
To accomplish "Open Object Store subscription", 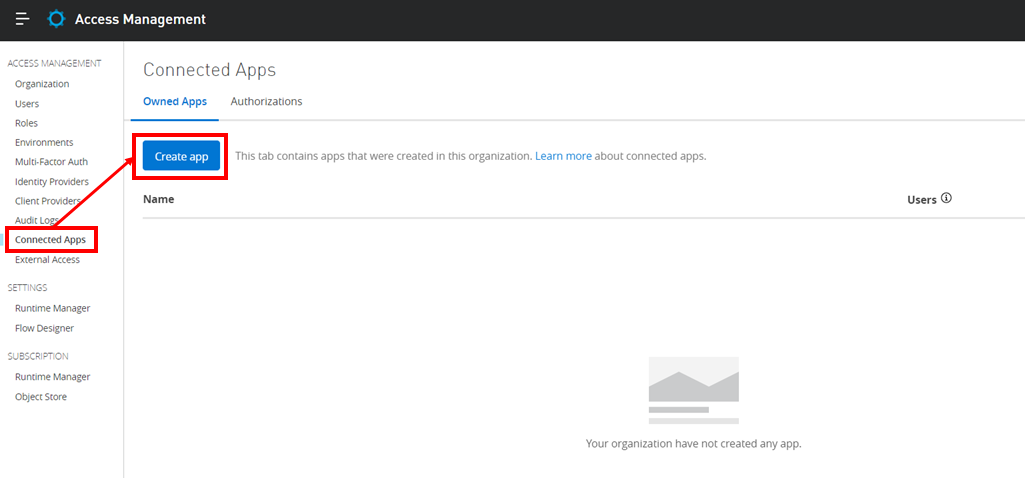I will tap(41, 397).
